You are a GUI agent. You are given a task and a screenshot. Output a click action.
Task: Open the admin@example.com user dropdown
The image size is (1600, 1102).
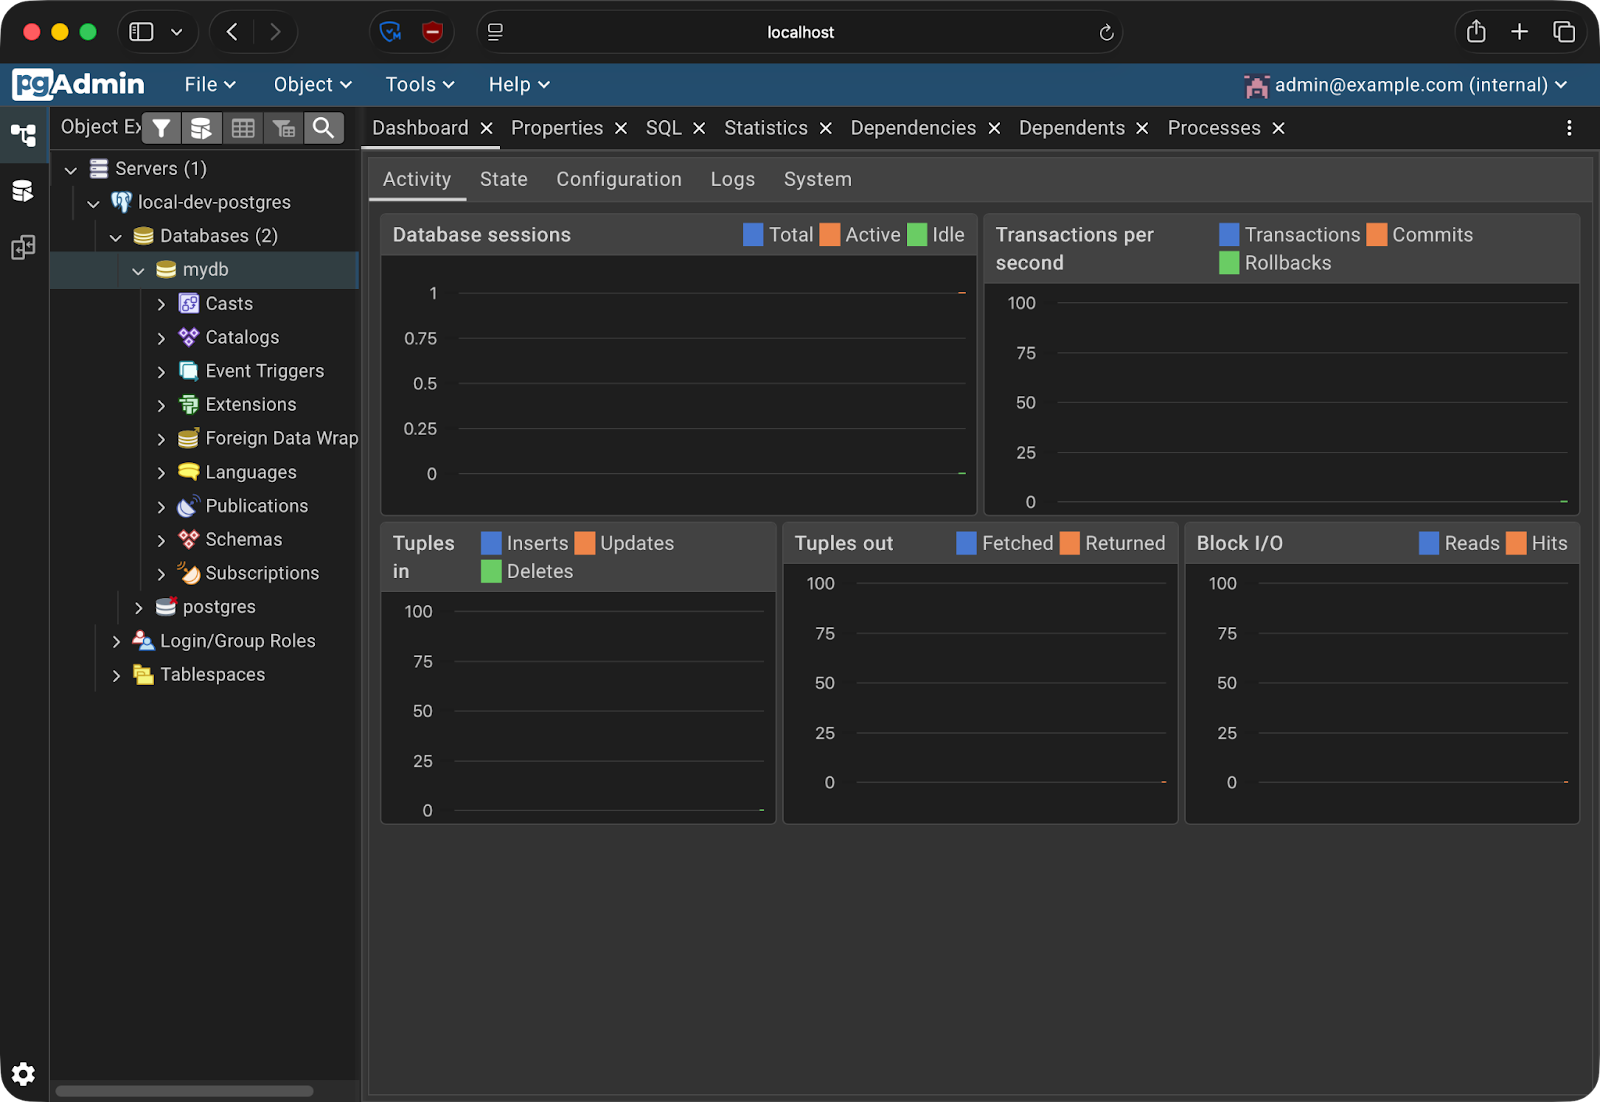(1405, 85)
